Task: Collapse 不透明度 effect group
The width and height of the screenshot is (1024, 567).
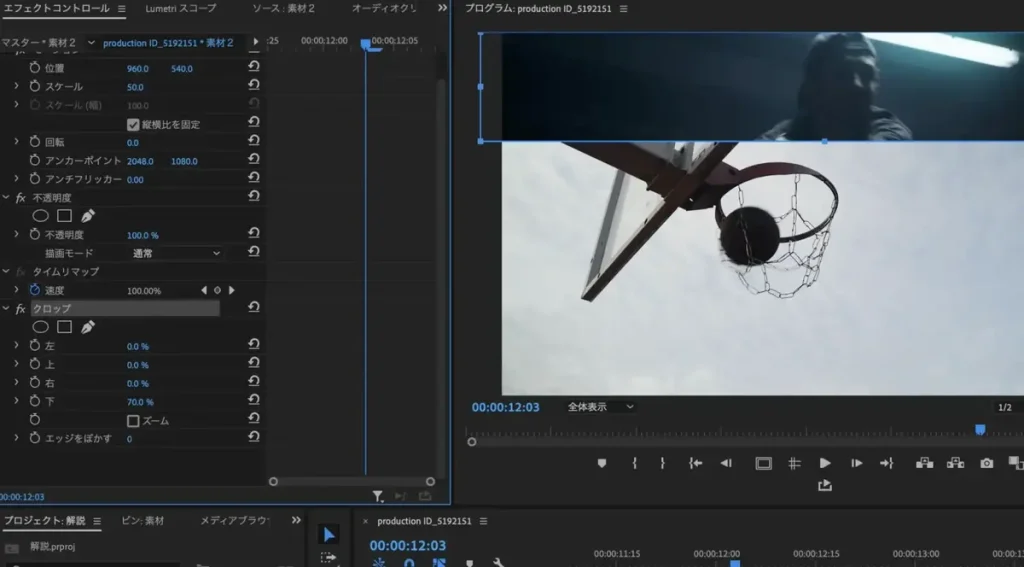Action: (6, 197)
